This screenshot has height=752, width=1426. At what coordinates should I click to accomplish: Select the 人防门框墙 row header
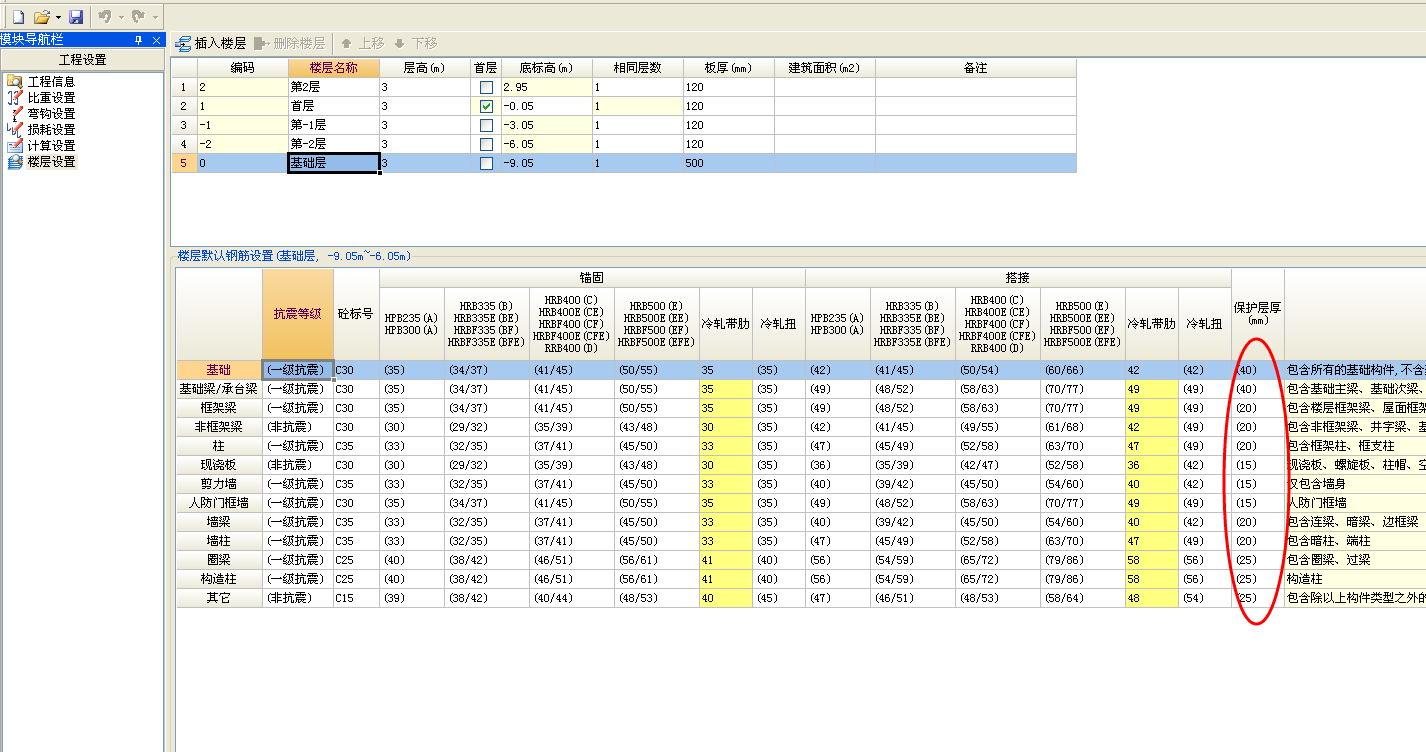[219, 503]
